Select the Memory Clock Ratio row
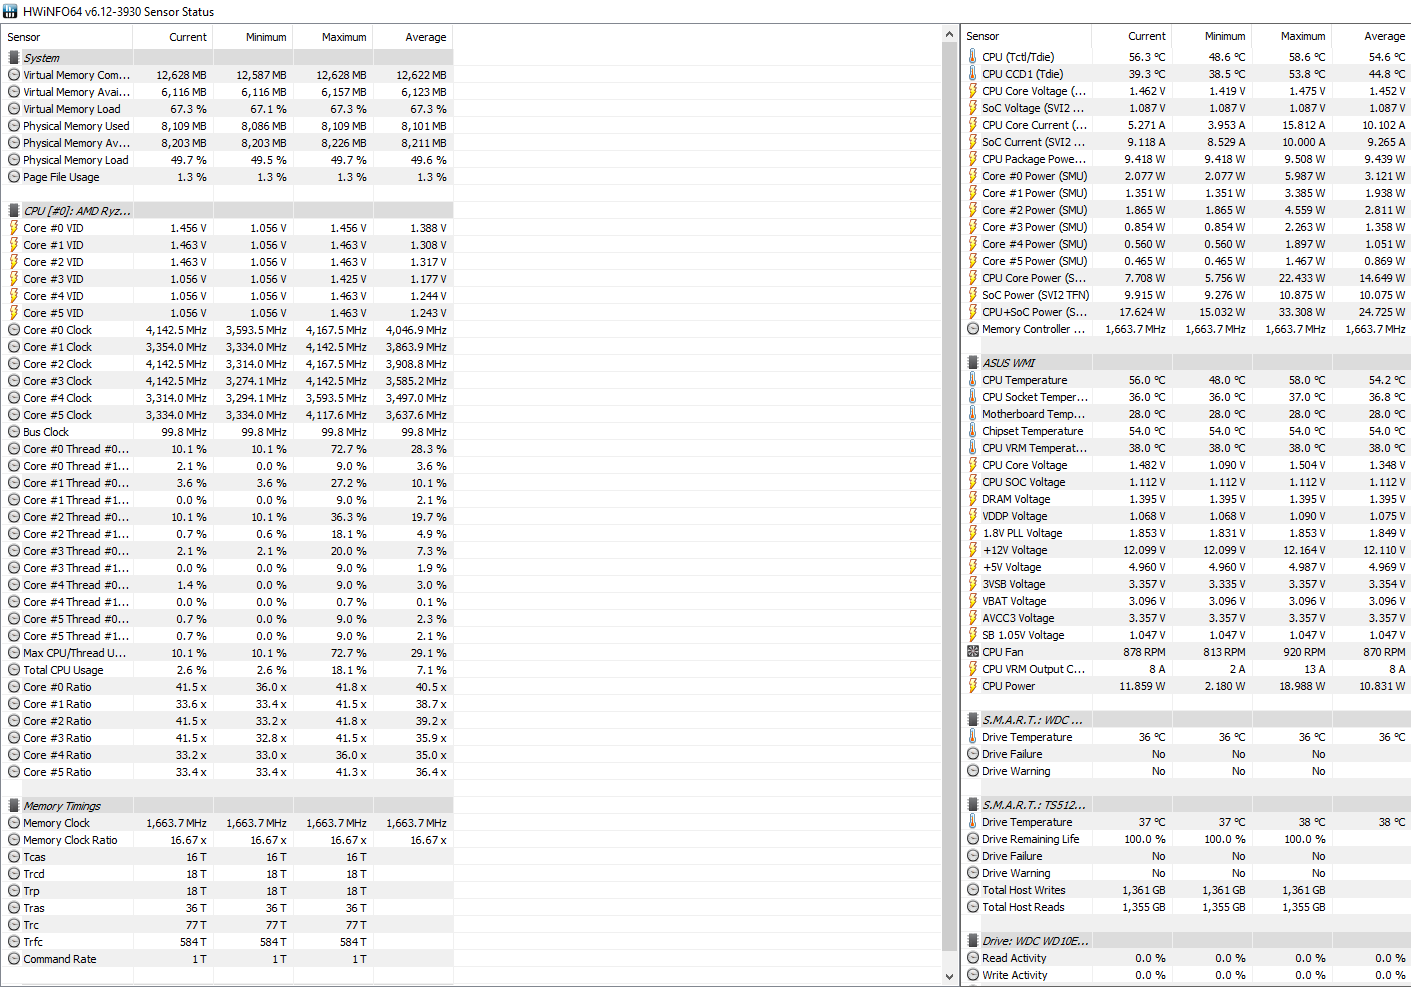 70,840
